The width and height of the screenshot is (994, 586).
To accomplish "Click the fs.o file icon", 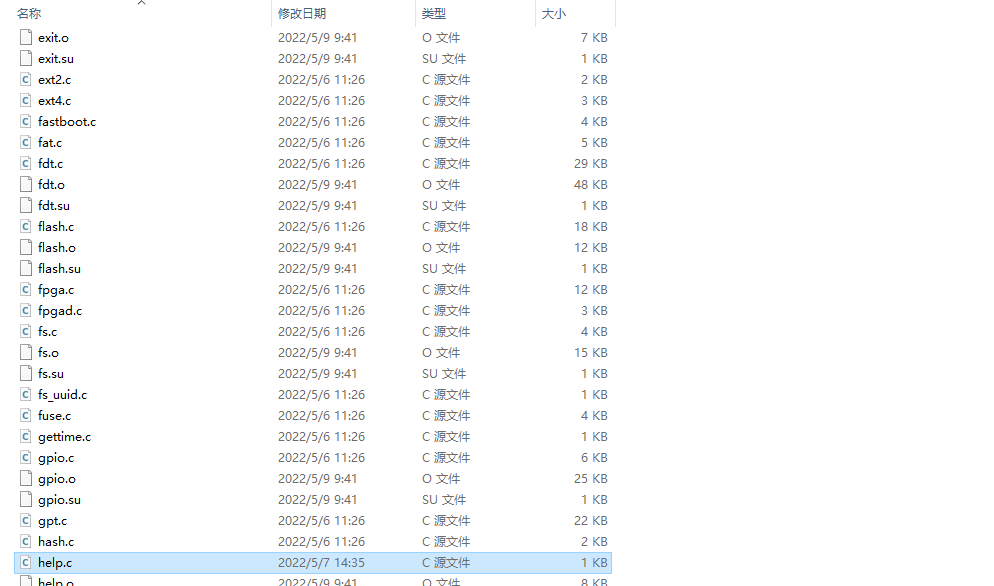I will pyautogui.click(x=25, y=352).
